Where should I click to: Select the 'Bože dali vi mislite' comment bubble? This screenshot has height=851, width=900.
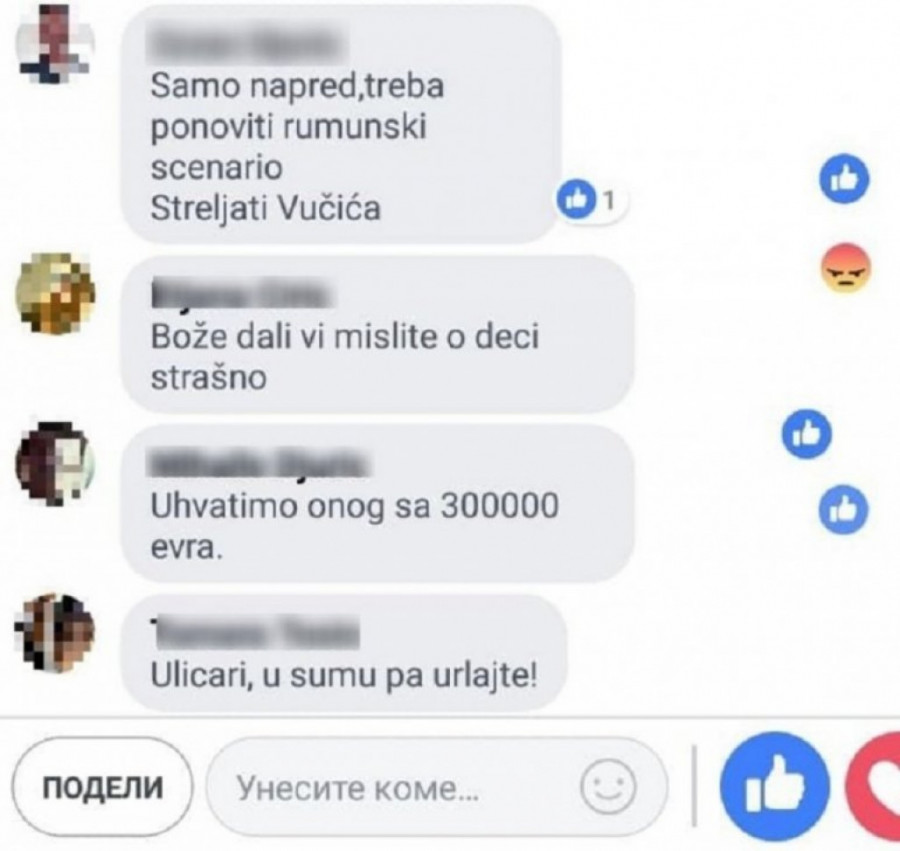pyautogui.click(x=378, y=334)
